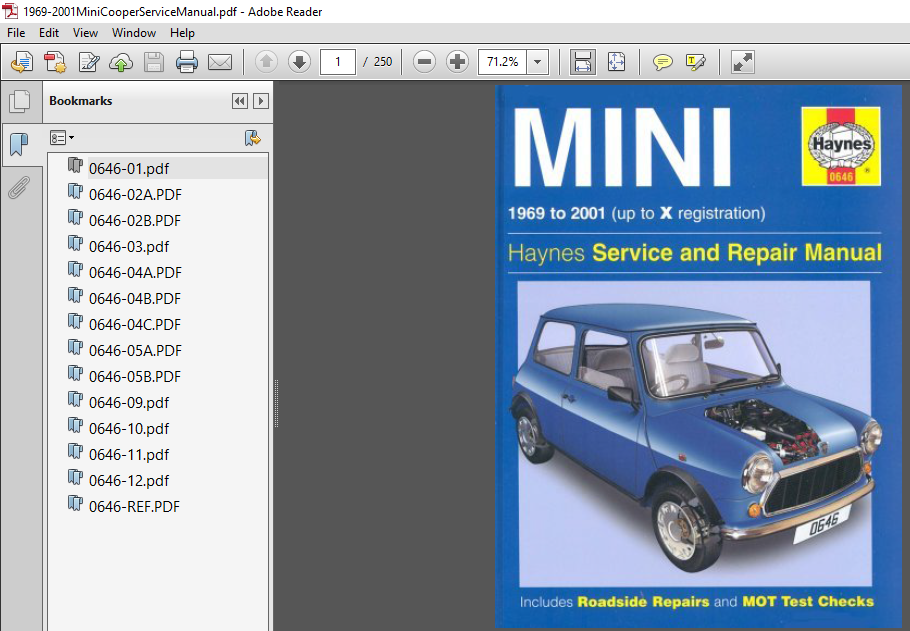The width and height of the screenshot is (910, 631).
Task: Open the Help menu
Action: tap(182, 33)
